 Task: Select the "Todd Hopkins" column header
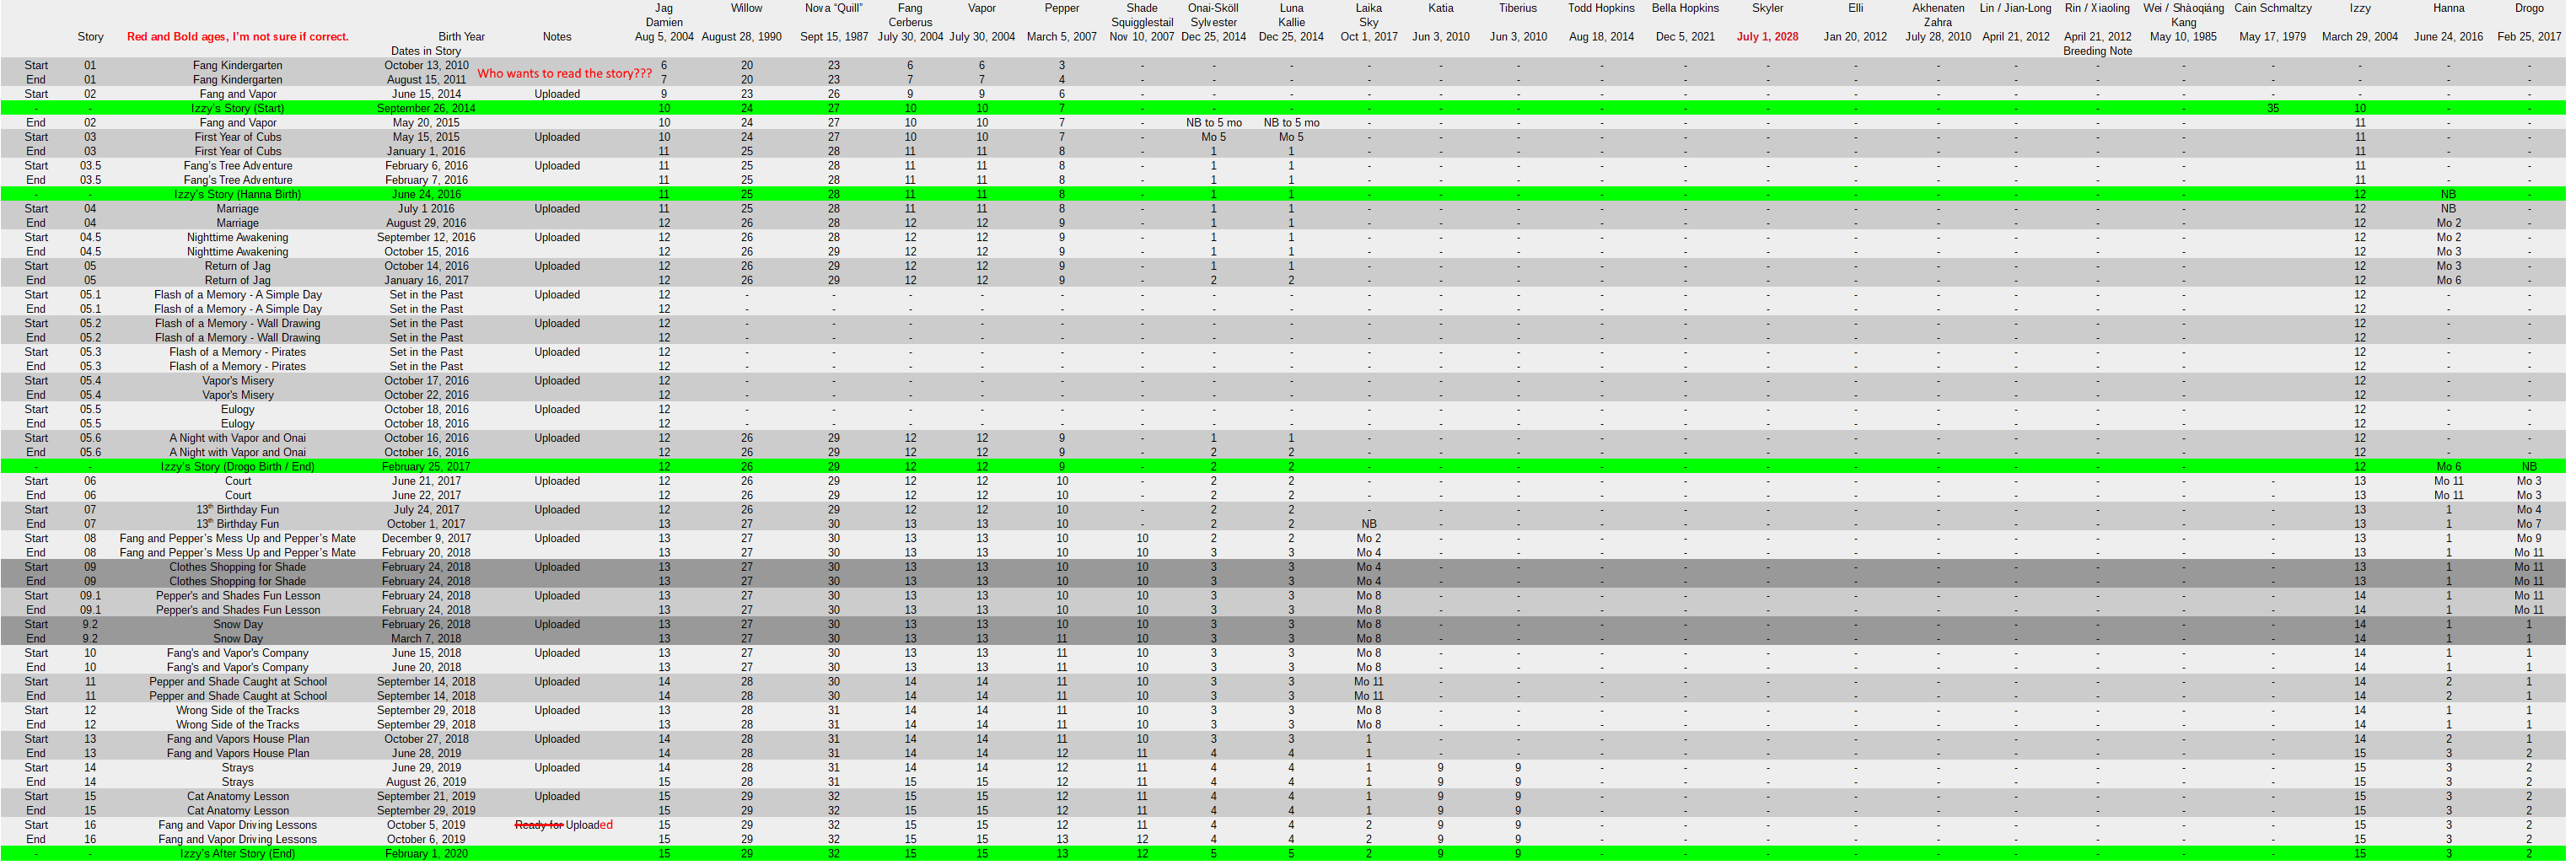coord(1601,9)
